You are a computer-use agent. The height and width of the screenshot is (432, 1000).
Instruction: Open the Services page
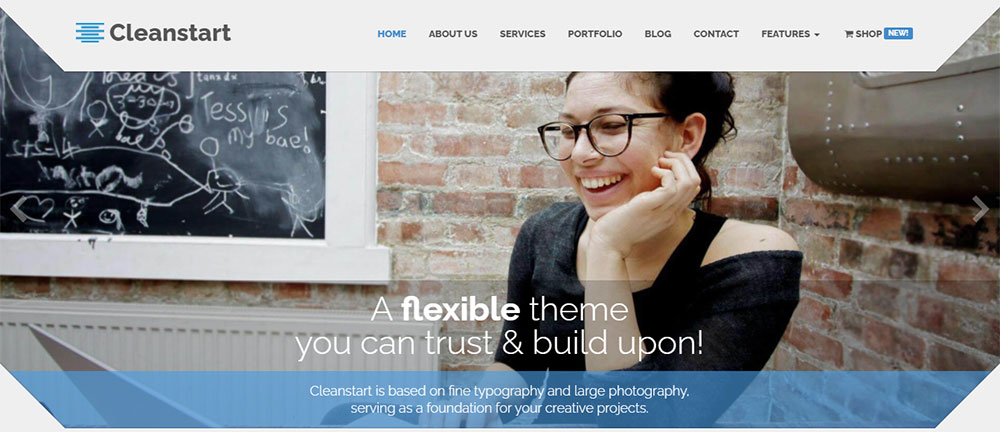(522, 34)
